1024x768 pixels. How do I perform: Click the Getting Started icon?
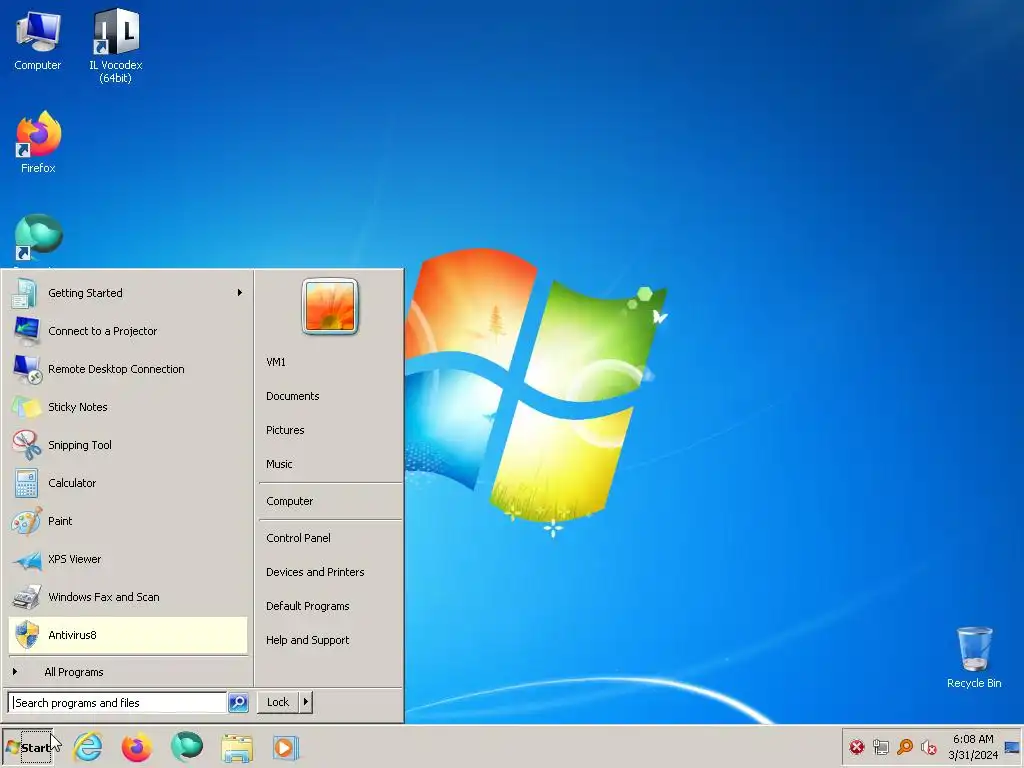(25, 293)
